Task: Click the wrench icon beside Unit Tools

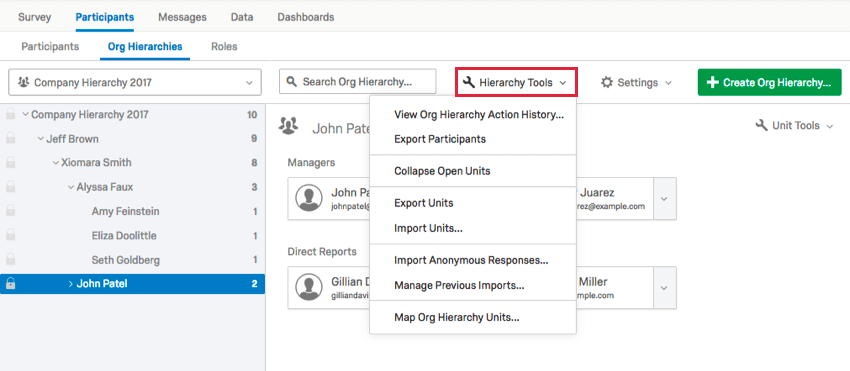Action: point(762,126)
